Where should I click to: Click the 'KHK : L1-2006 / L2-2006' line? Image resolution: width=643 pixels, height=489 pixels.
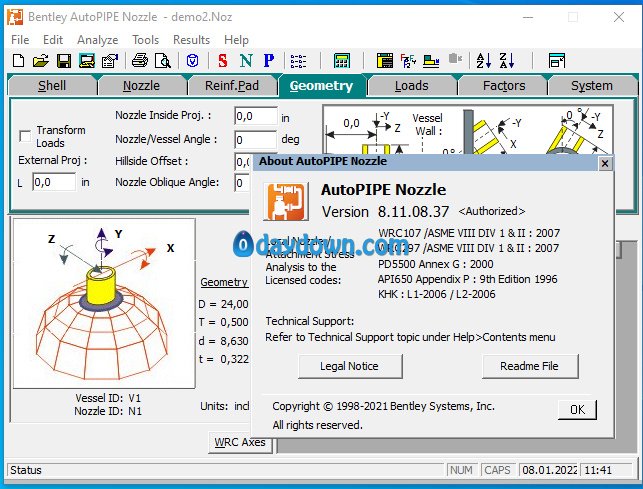pos(436,294)
